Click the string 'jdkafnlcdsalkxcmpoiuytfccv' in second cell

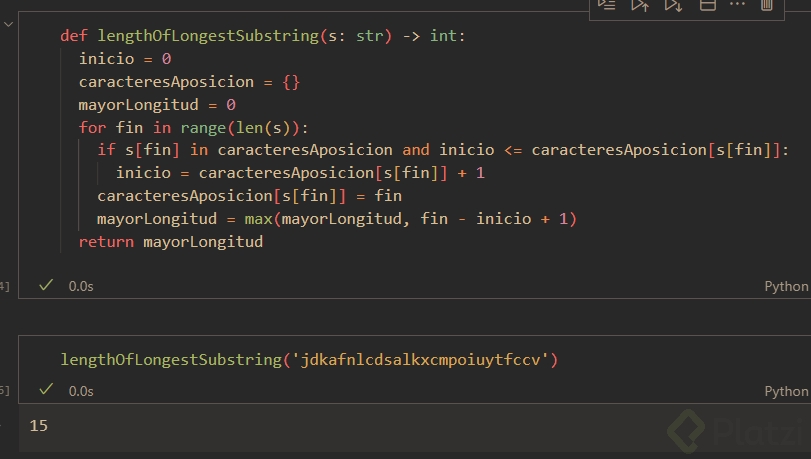pos(420,360)
